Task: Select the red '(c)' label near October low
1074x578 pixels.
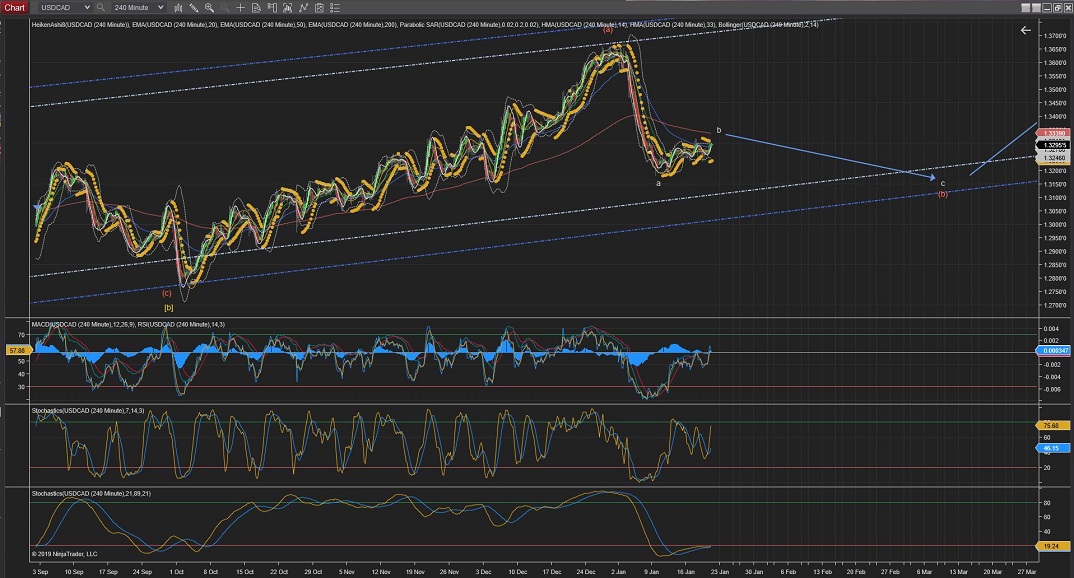Action: (166, 293)
